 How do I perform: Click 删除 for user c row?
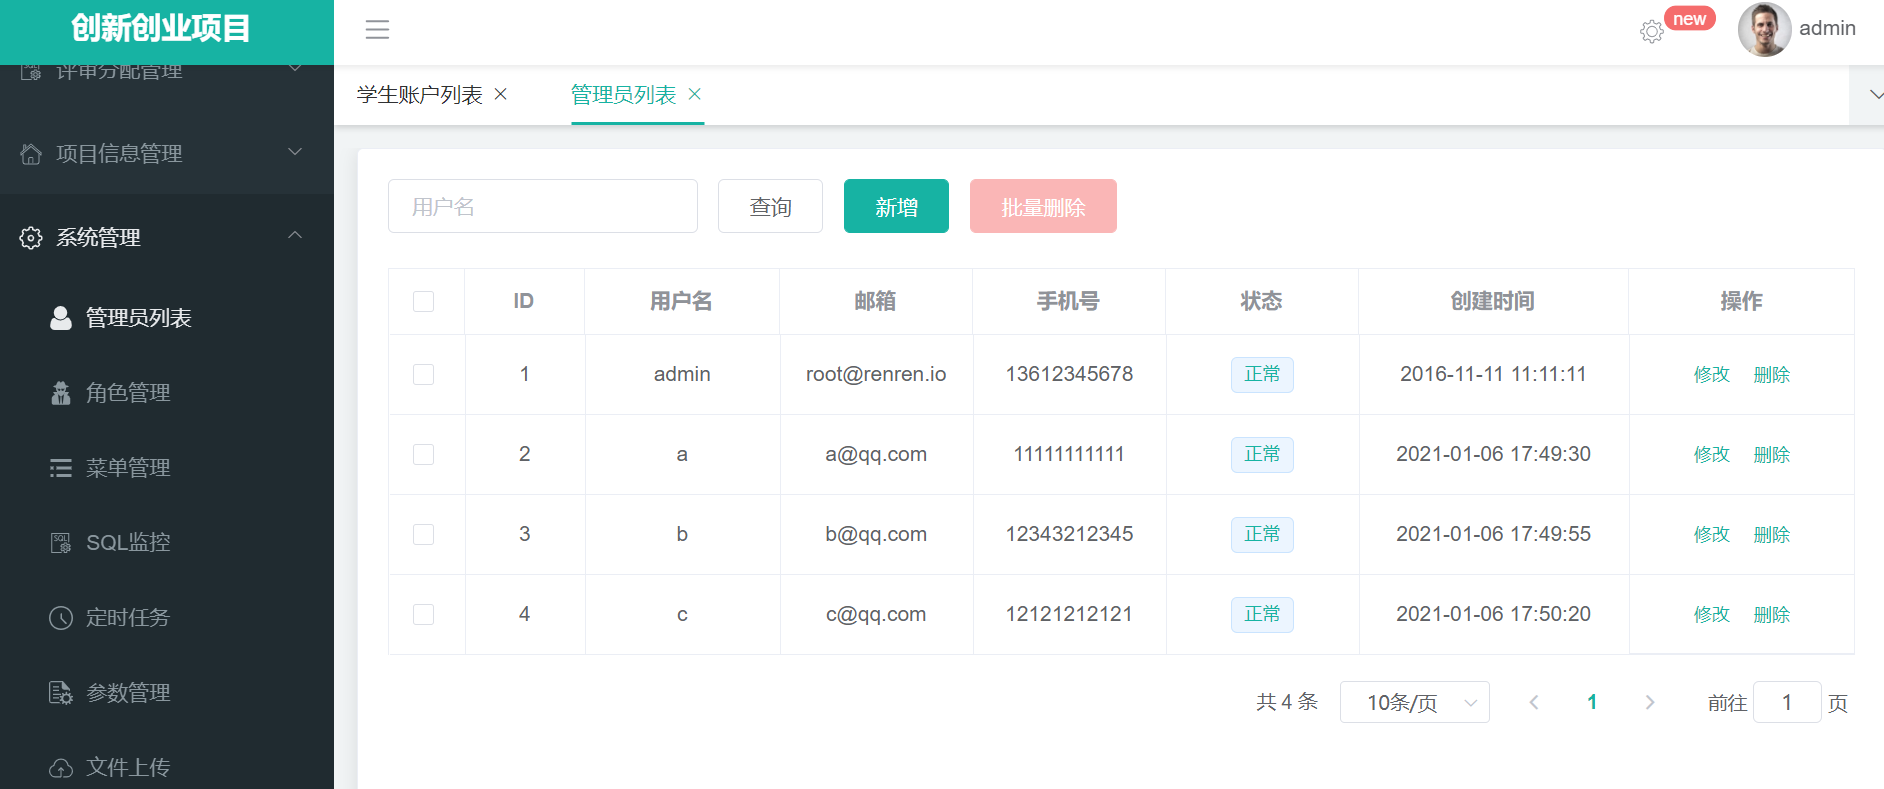pyautogui.click(x=1772, y=614)
